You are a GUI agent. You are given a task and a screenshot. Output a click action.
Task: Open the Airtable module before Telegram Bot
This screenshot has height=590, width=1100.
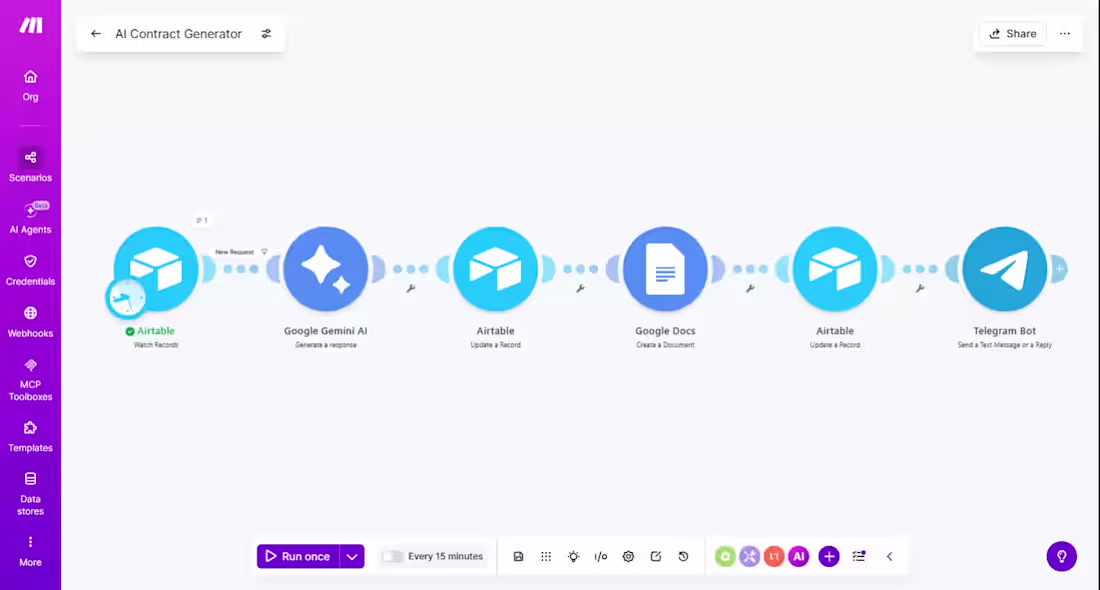835,269
